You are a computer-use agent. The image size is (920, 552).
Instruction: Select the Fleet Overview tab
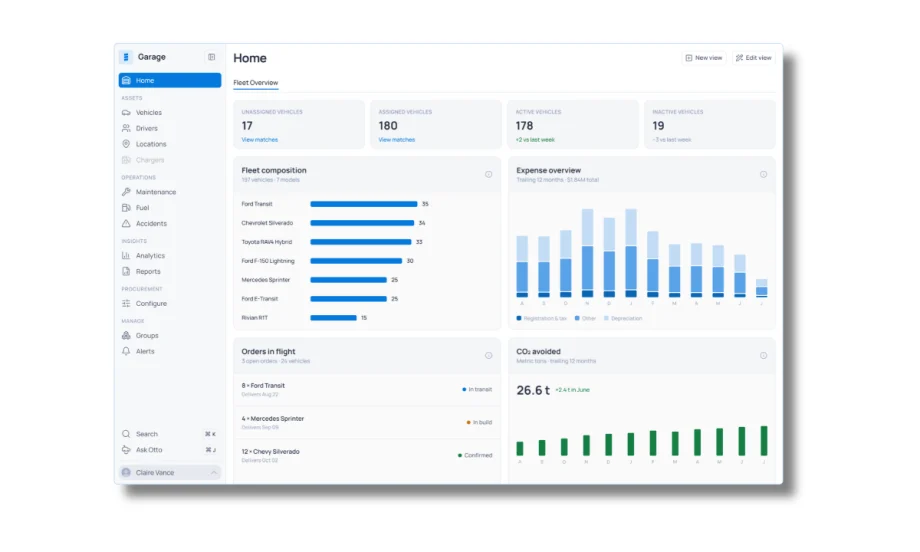(256, 83)
